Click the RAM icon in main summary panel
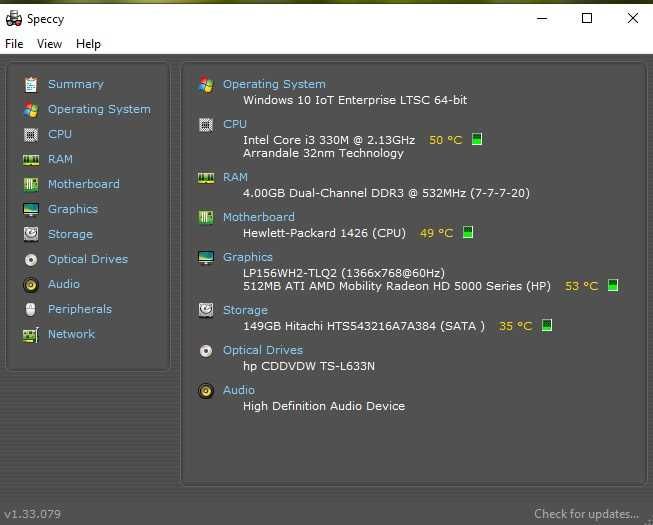The width and height of the screenshot is (653, 525). coord(206,178)
